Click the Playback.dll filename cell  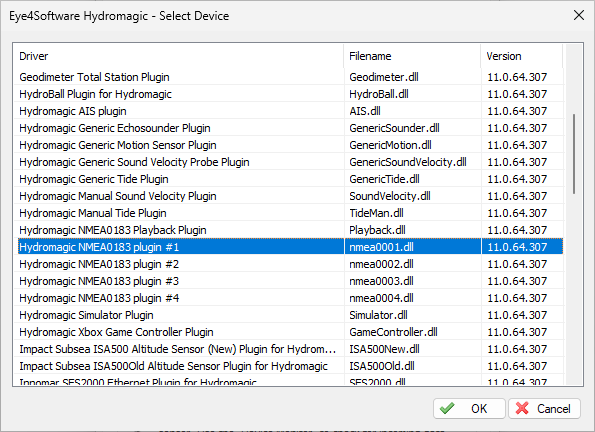(413, 230)
